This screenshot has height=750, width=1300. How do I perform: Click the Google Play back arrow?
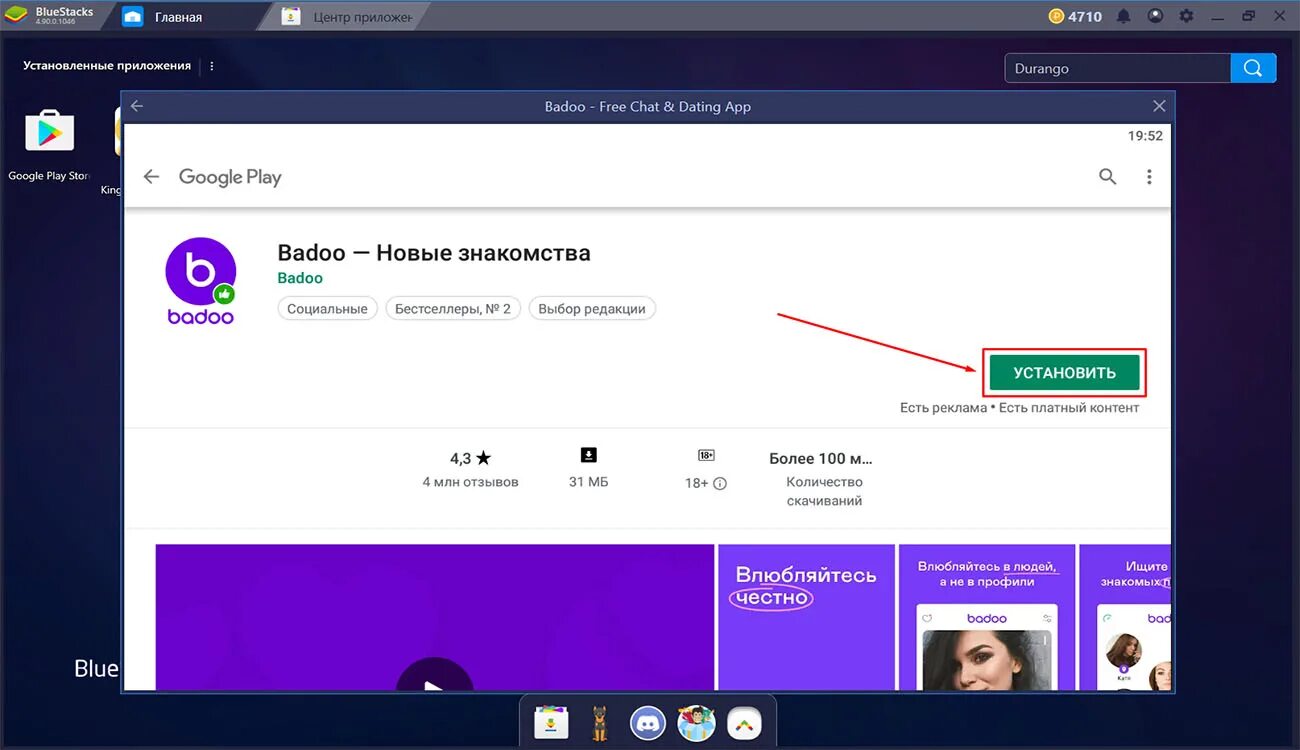(x=151, y=177)
